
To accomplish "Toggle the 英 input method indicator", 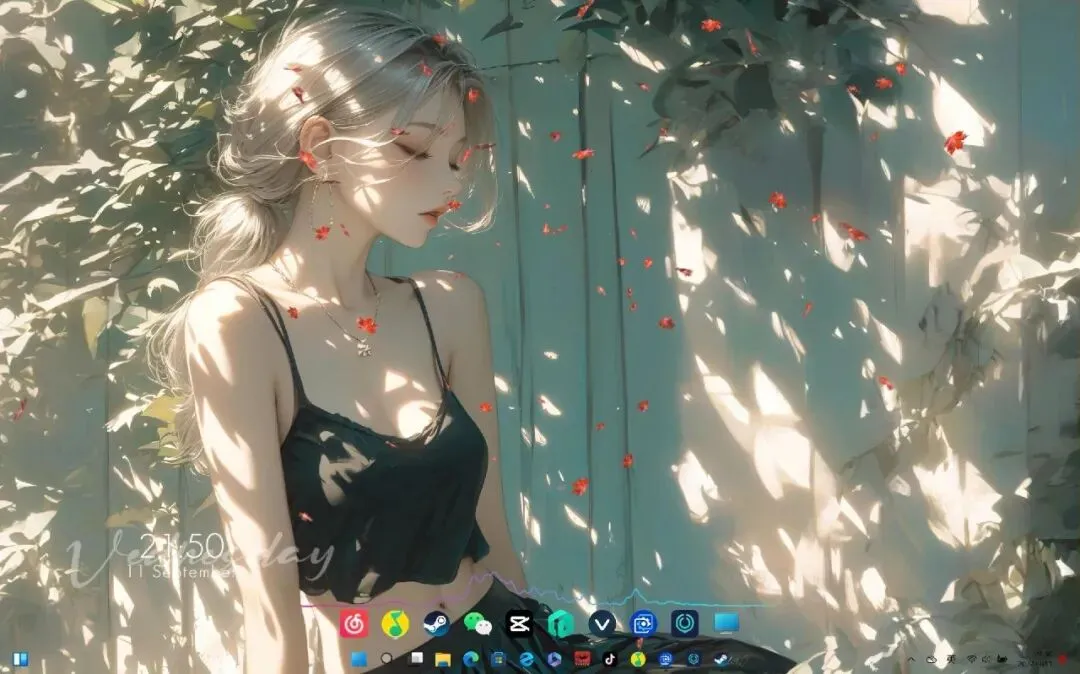I will click(951, 659).
